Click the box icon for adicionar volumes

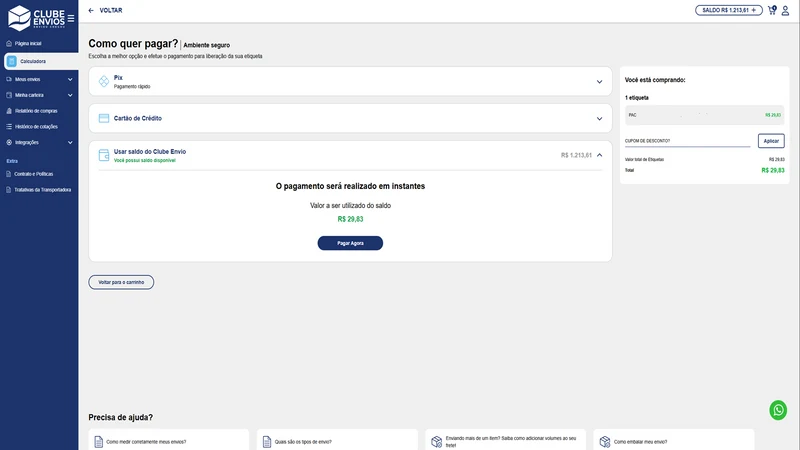[x=436, y=442]
